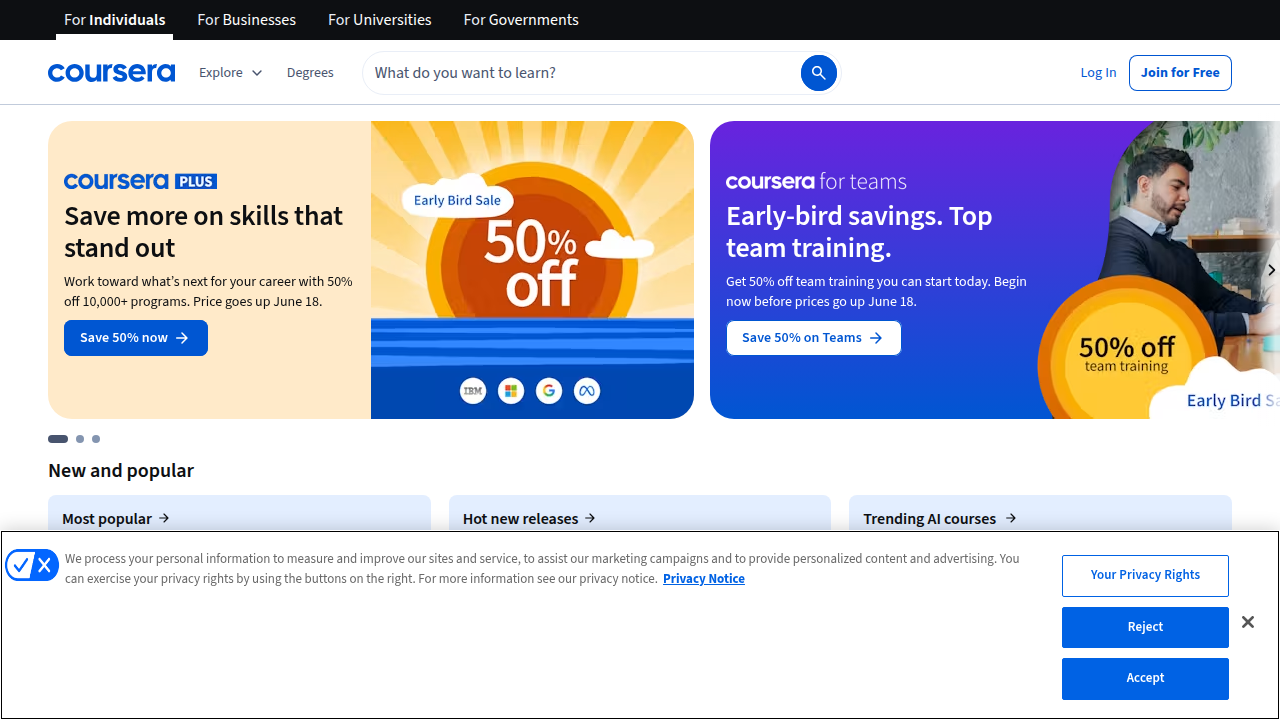Viewport: 1280px width, 720px height.
Task: Switch to the For Governments tab
Action: tap(521, 20)
